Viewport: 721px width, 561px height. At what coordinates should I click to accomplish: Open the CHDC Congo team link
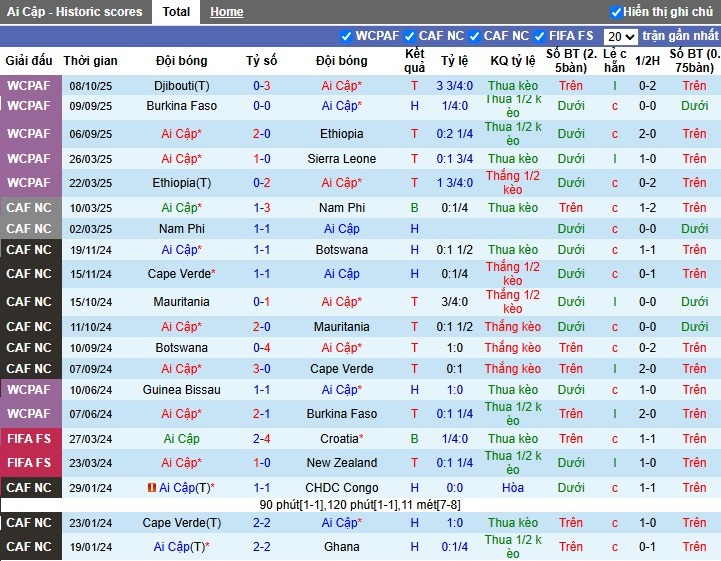(342, 488)
